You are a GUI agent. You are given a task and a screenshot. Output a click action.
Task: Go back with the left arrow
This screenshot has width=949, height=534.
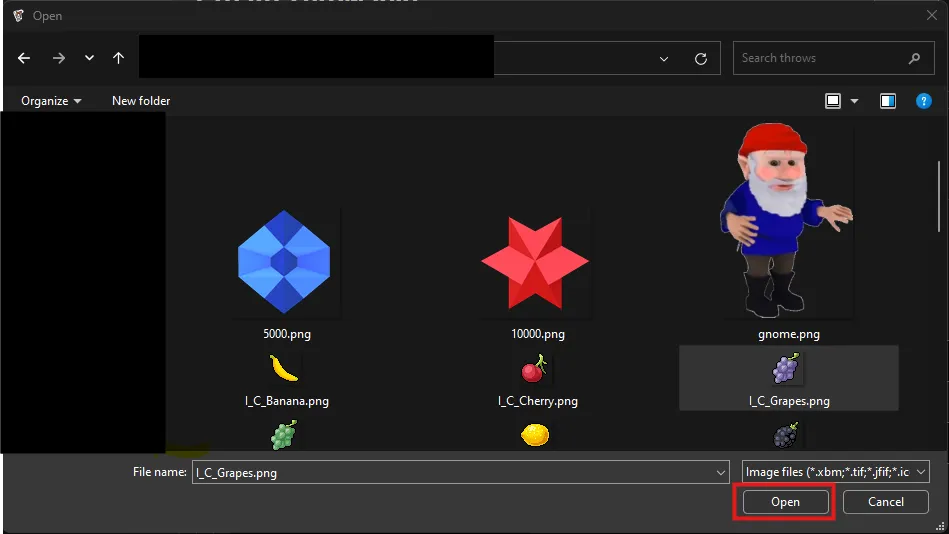coord(24,58)
